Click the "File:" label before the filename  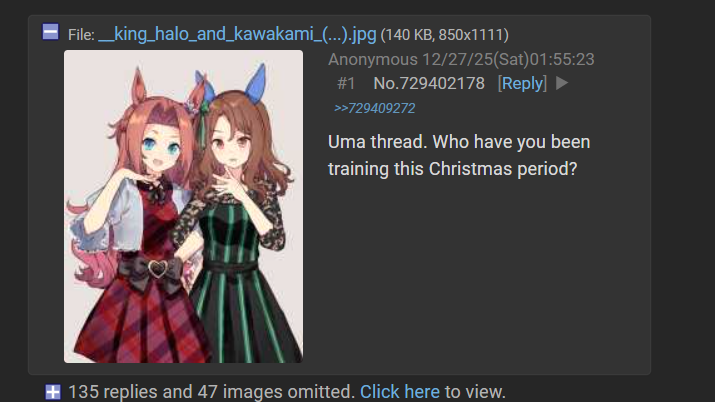pyautogui.click(x=81, y=35)
